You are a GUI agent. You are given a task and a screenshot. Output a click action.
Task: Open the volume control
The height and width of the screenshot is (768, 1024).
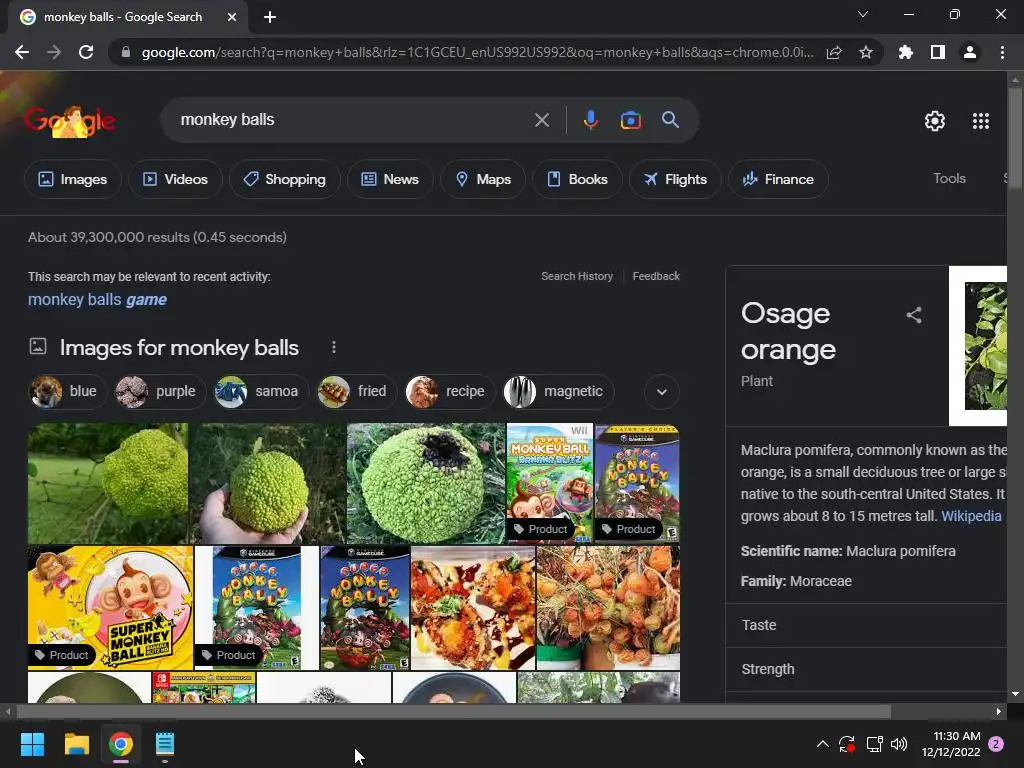(899, 744)
